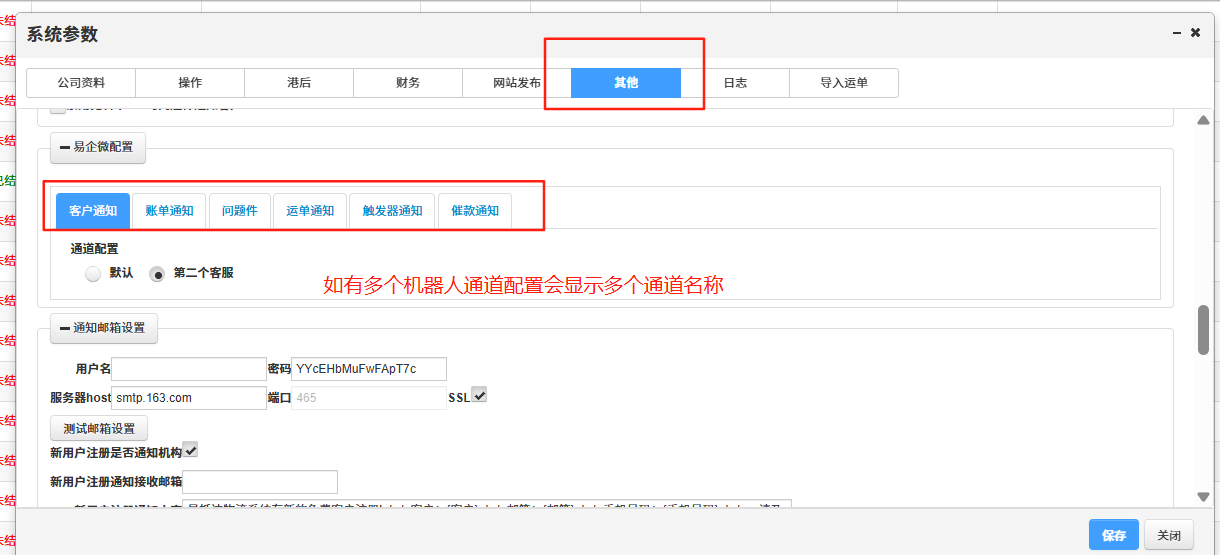The height and width of the screenshot is (555, 1220).
Task: Open the 触发器通知 tab
Action: 392,211
